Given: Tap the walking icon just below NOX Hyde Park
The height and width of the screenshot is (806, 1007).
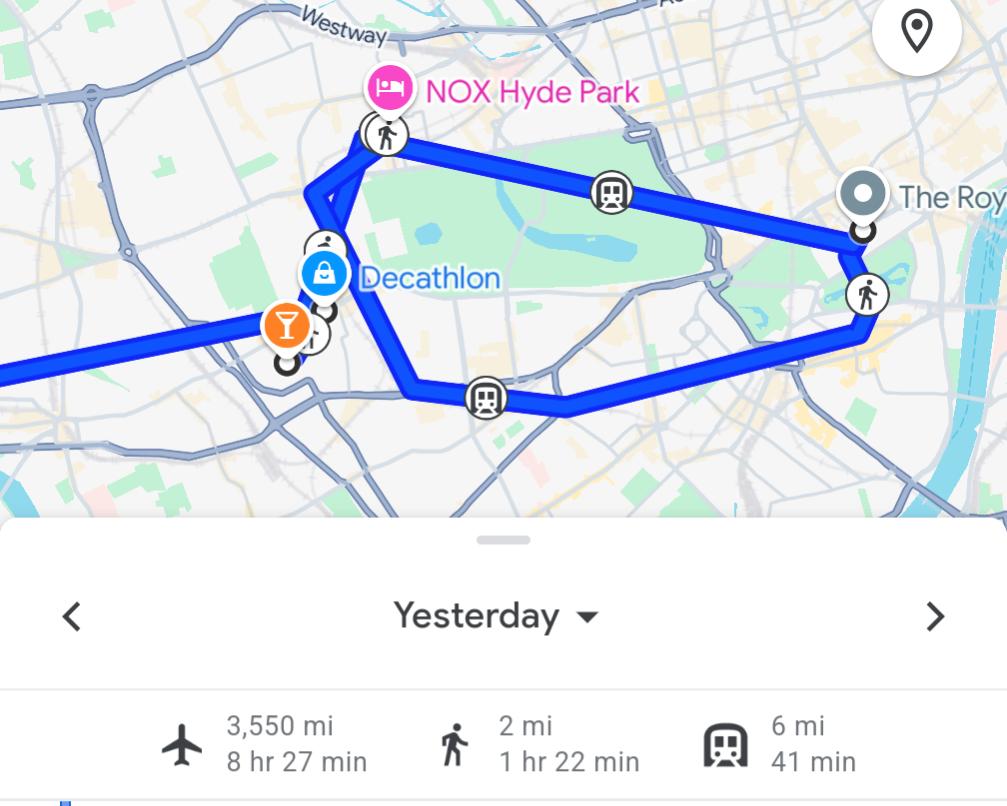Looking at the screenshot, I should pos(387,135).
